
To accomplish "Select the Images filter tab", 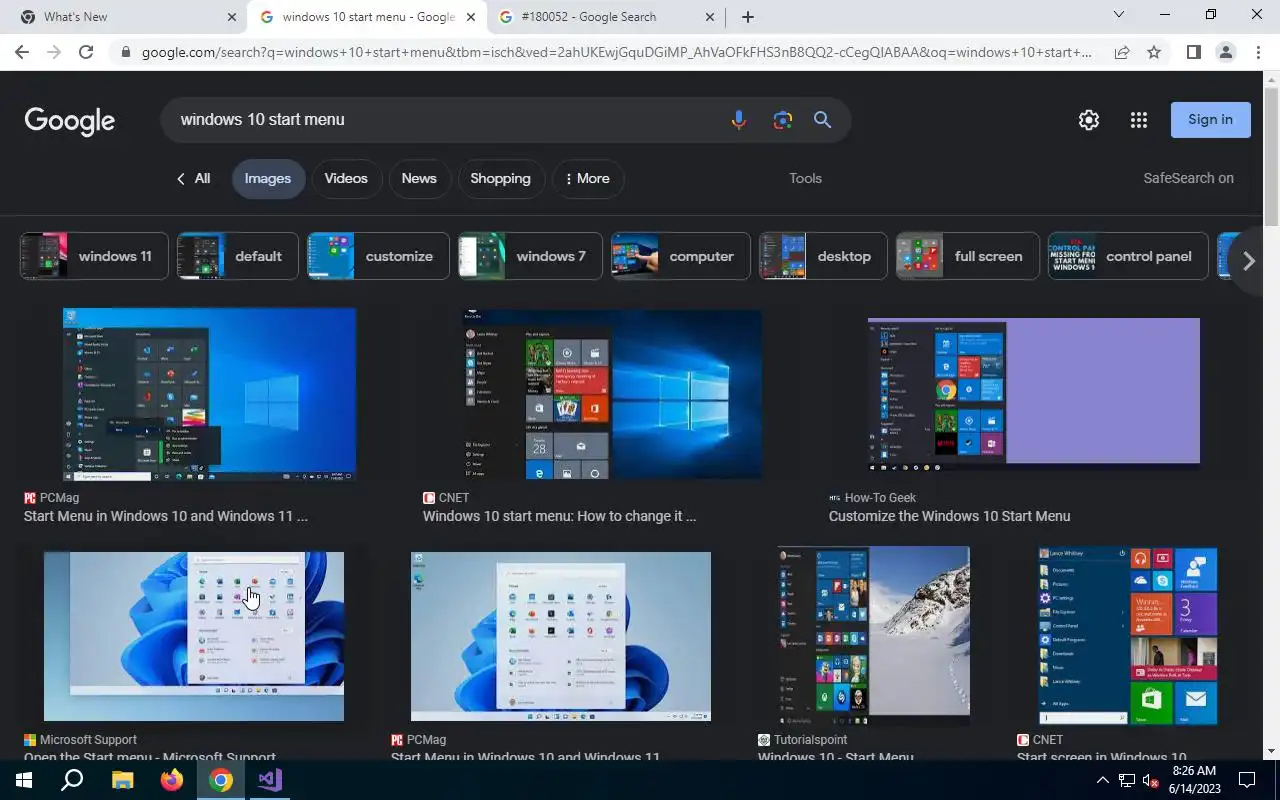I will pyautogui.click(x=268, y=179).
